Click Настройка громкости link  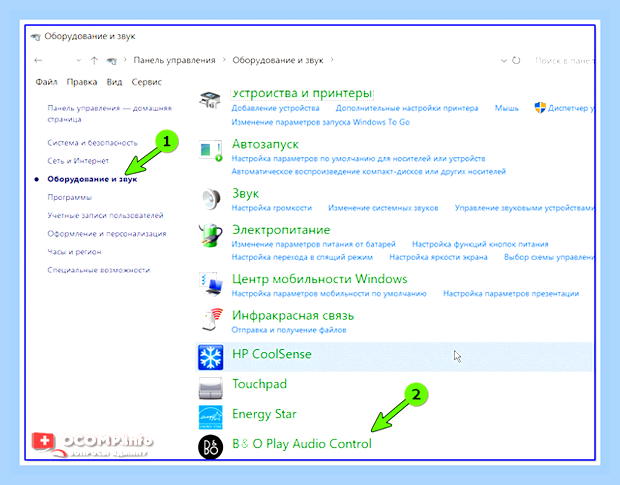point(272,208)
